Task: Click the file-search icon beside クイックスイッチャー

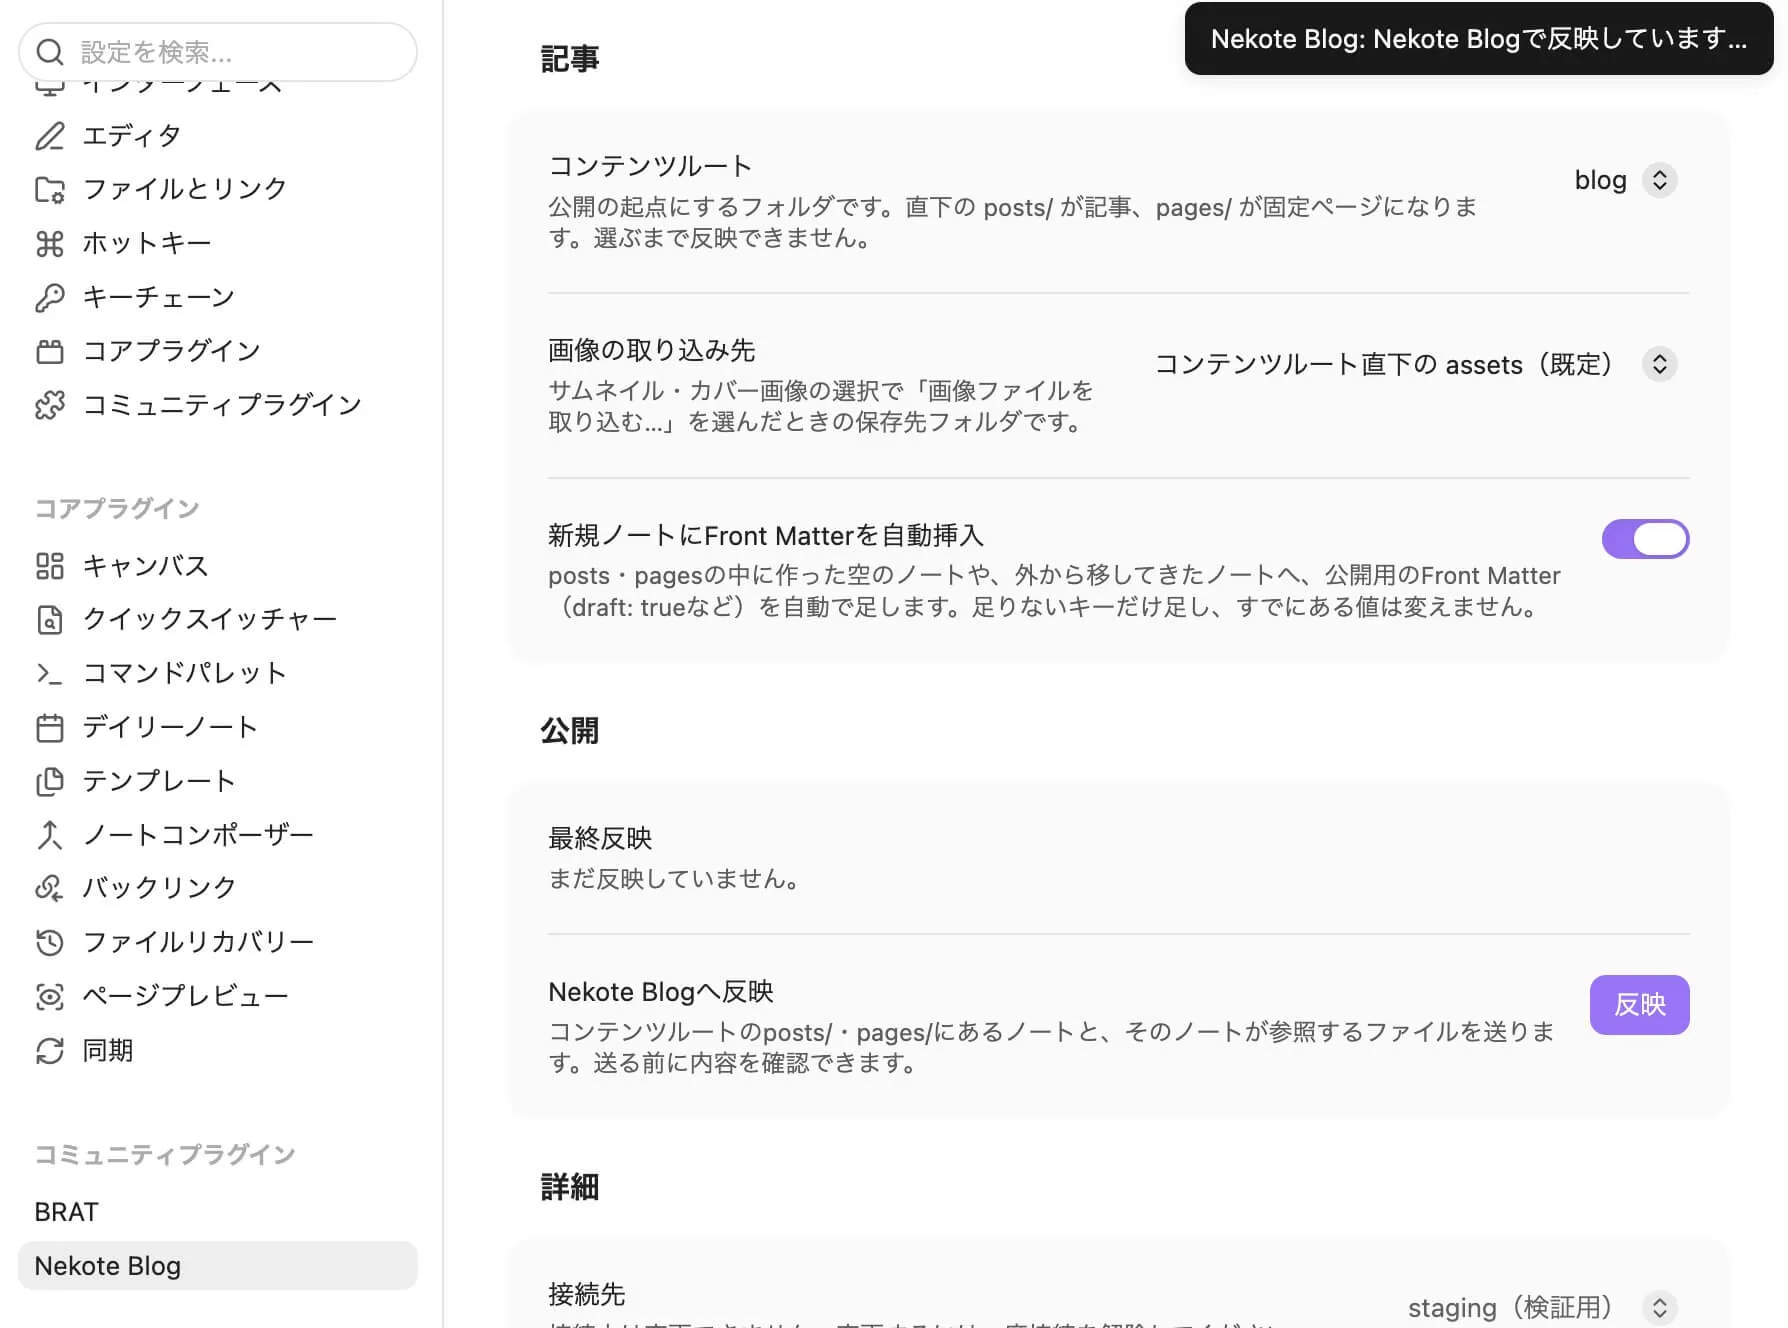Action: 50,620
